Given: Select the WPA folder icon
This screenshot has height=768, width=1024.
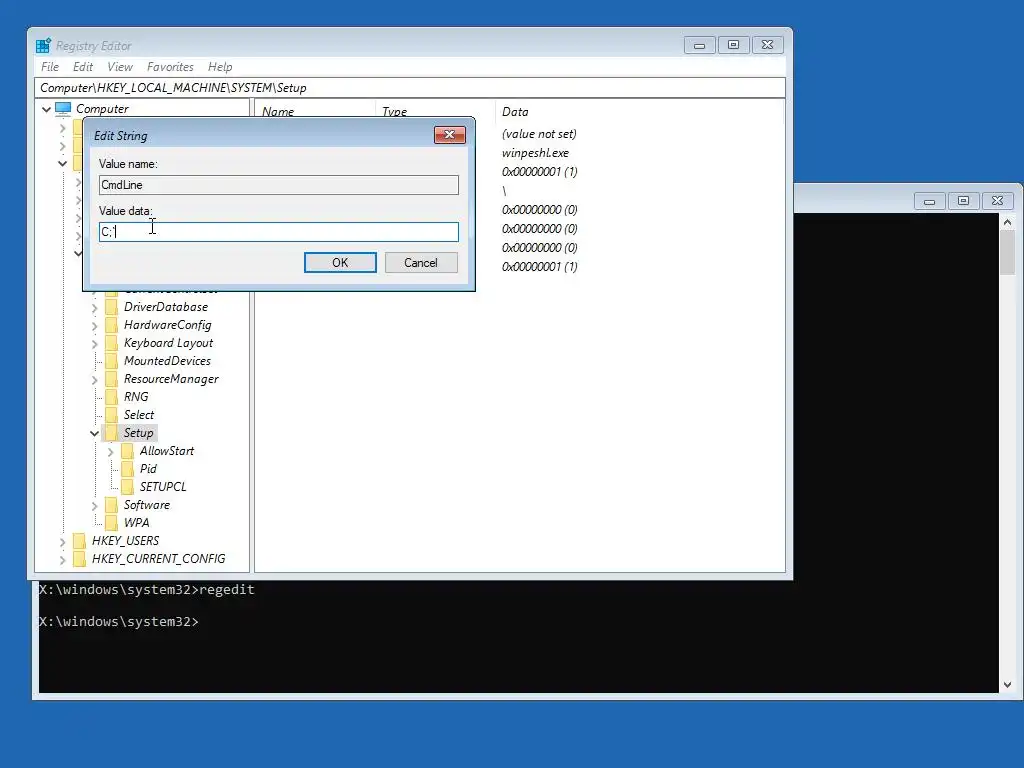Looking at the screenshot, I should point(112,522).
